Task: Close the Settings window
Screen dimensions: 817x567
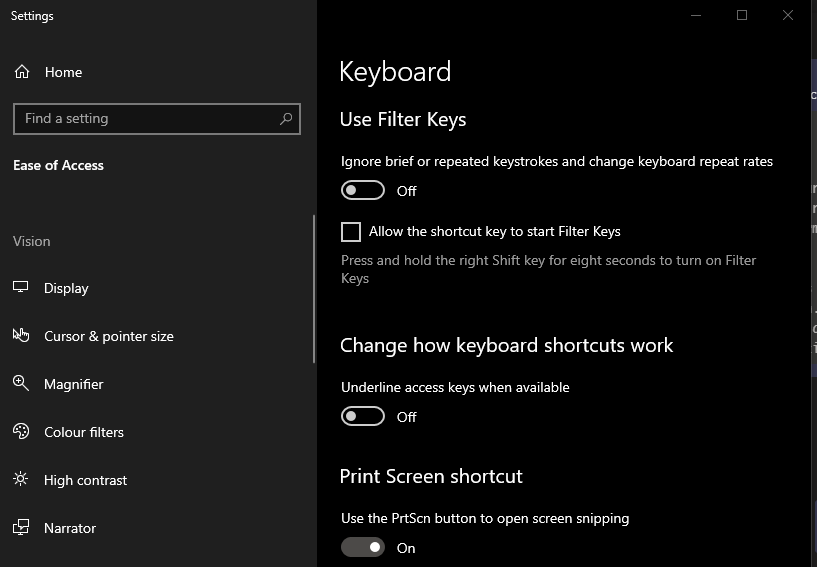Action: pos(787,16)
